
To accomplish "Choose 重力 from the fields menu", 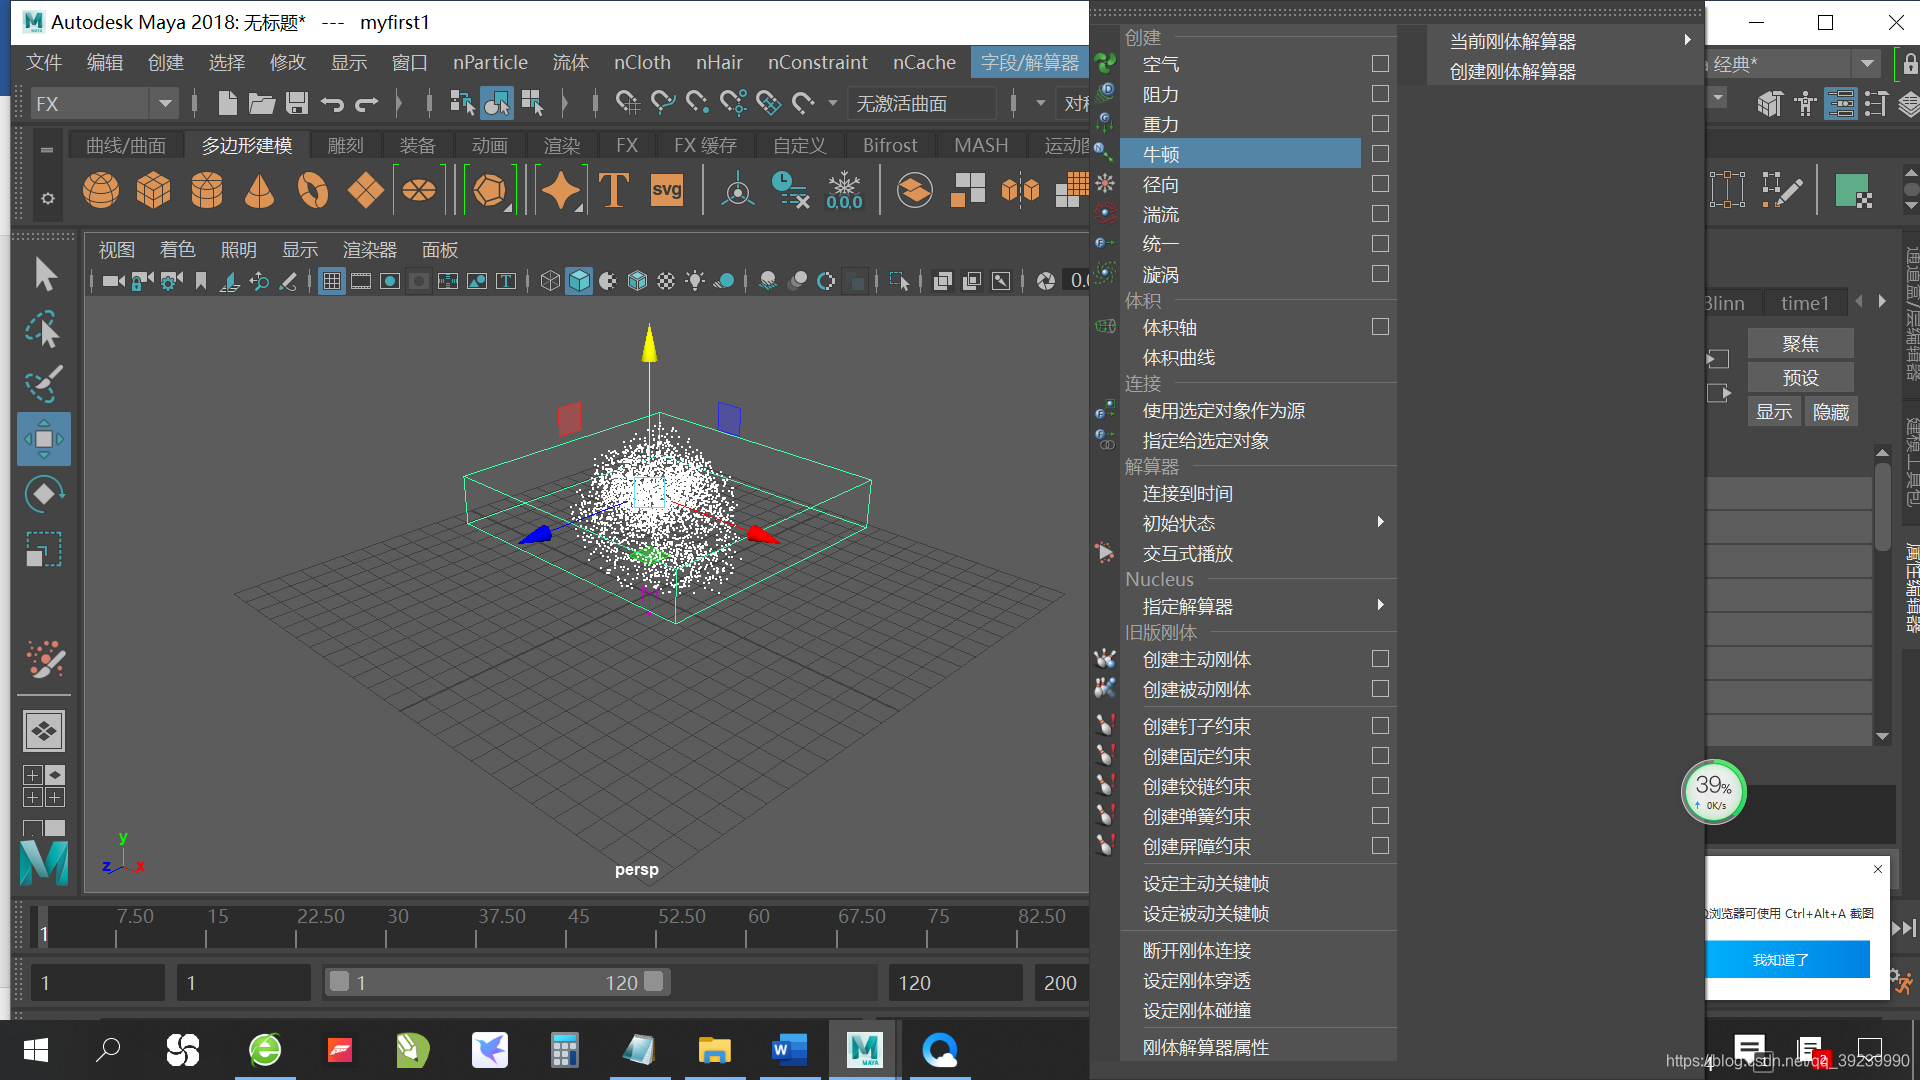I will click(1160, 124).
